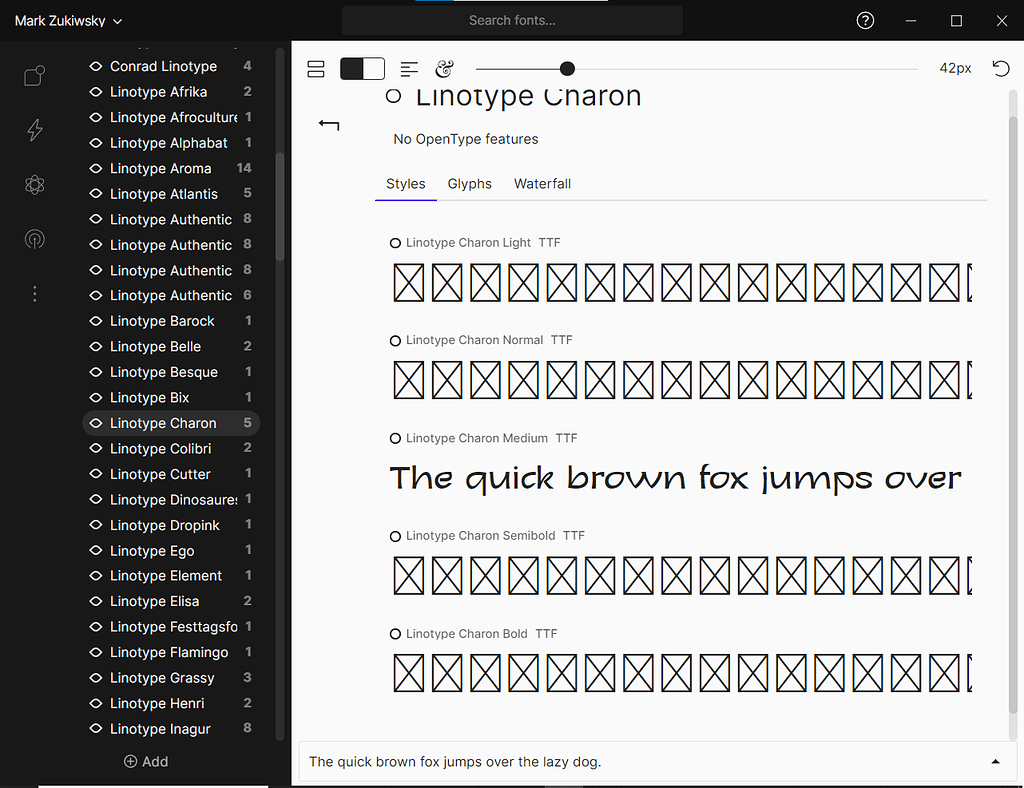
Task: Click the atom-shaped icon in the sidebar rail
Action: pyautogui.click(x=34, y=185)
